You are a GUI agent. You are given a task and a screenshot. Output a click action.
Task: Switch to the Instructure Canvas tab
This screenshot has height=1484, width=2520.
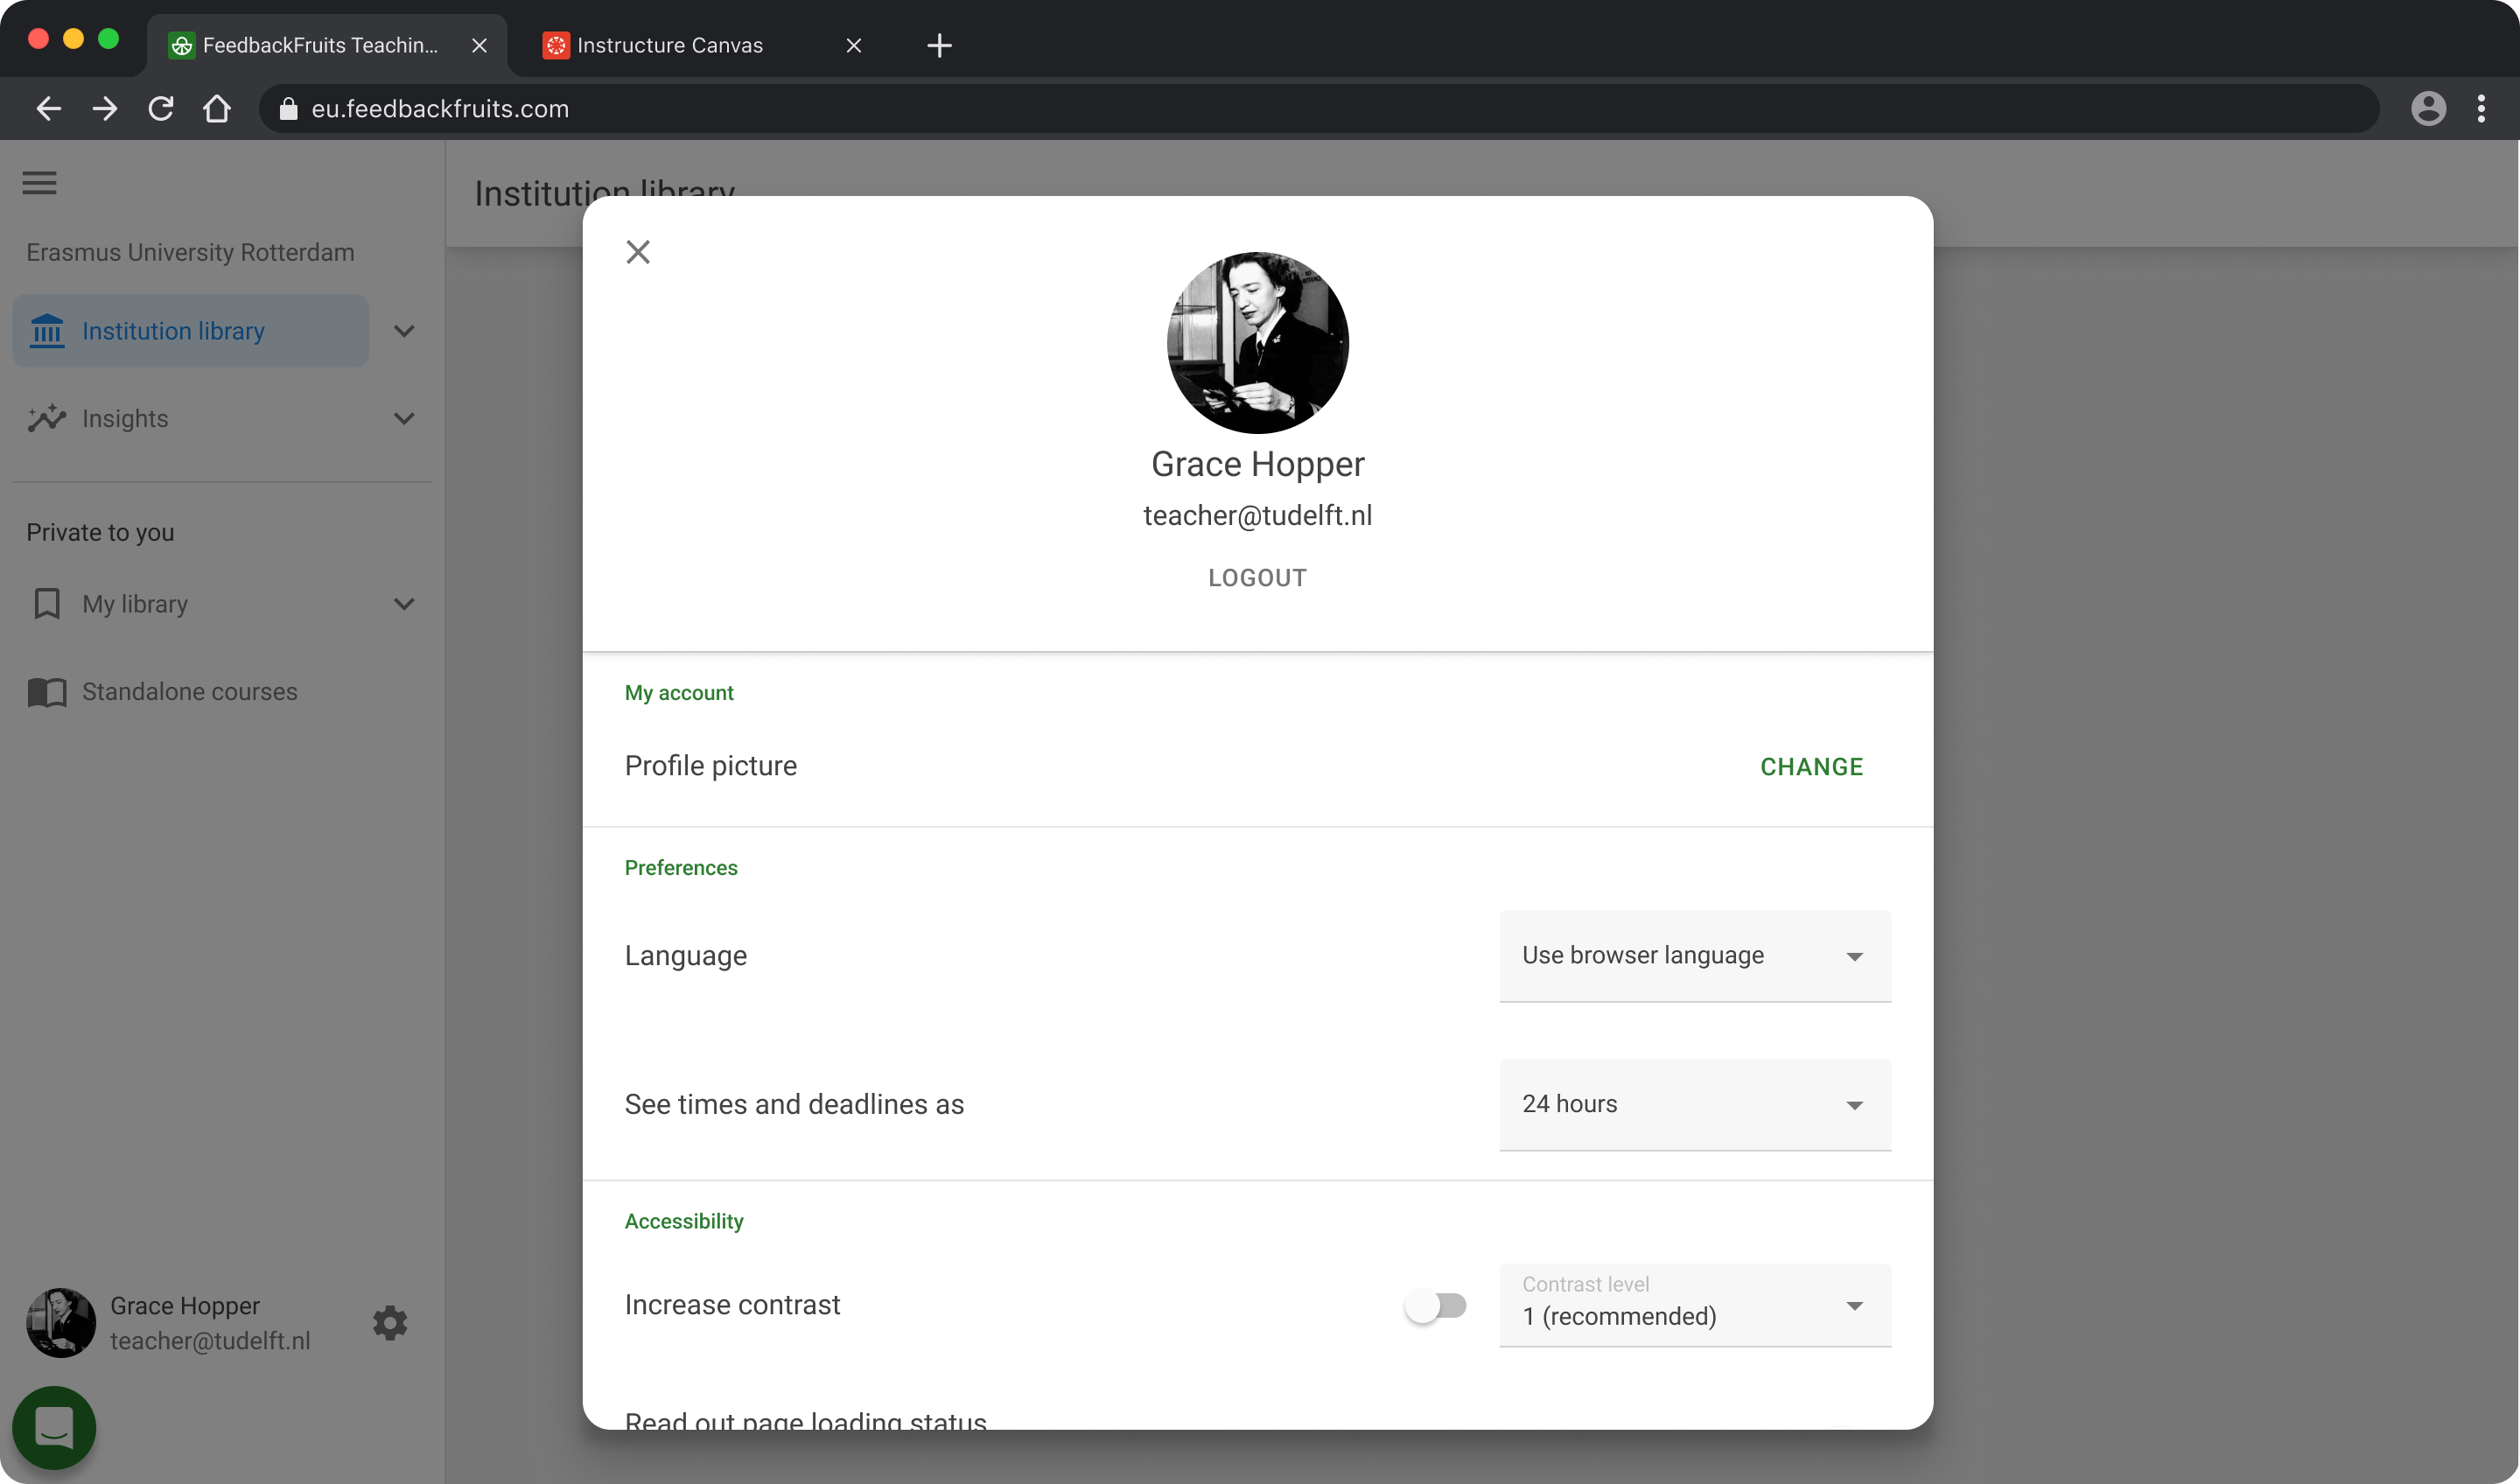[x=700, y=45]
